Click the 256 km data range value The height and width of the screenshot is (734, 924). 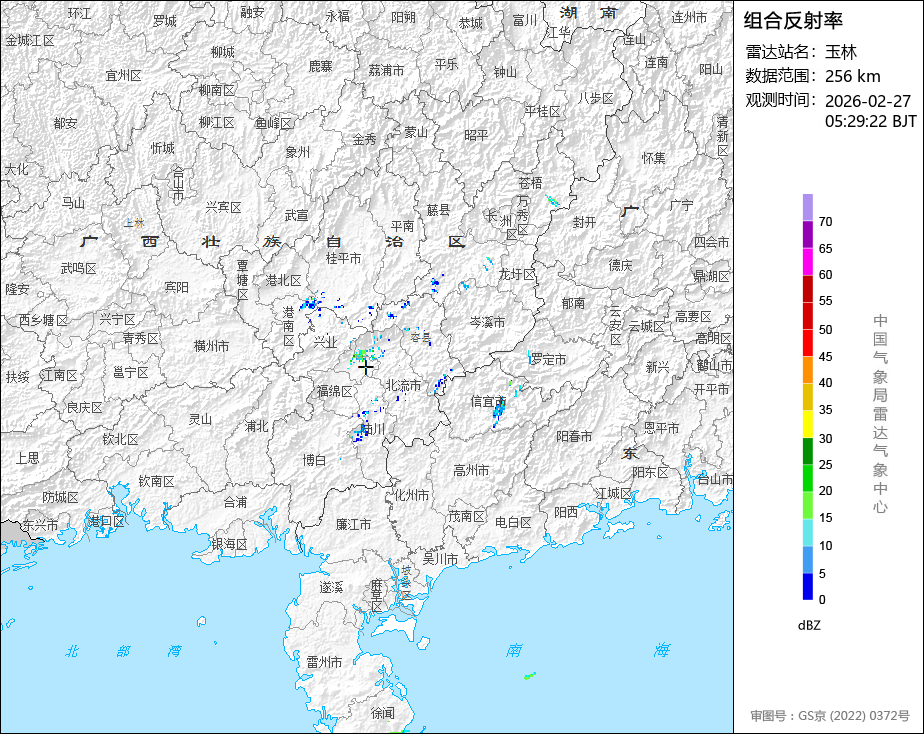[852, 76]
